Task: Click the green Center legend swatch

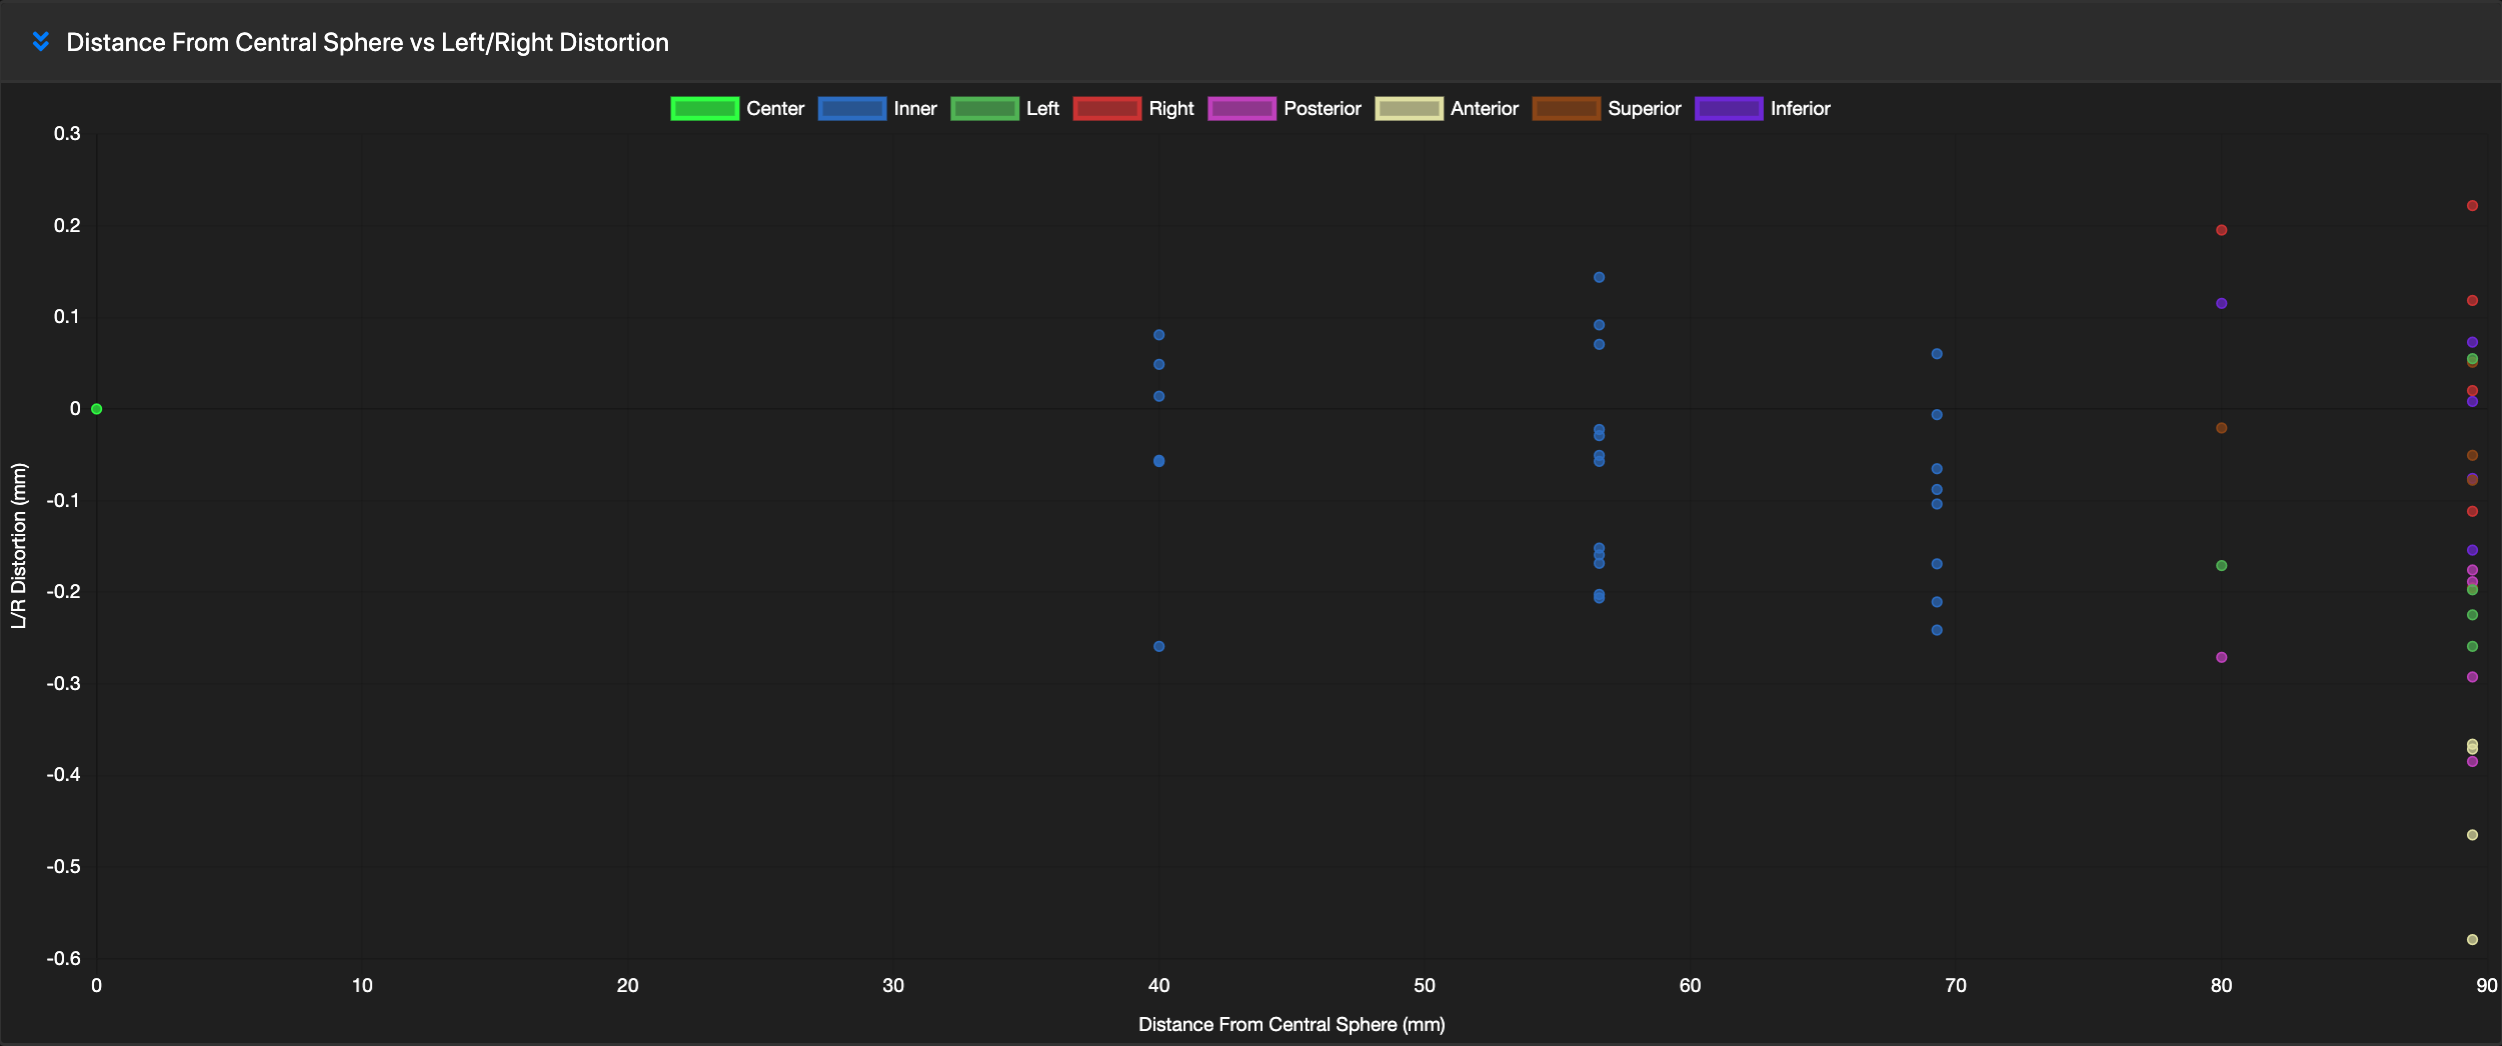Action: coord(703,108)
